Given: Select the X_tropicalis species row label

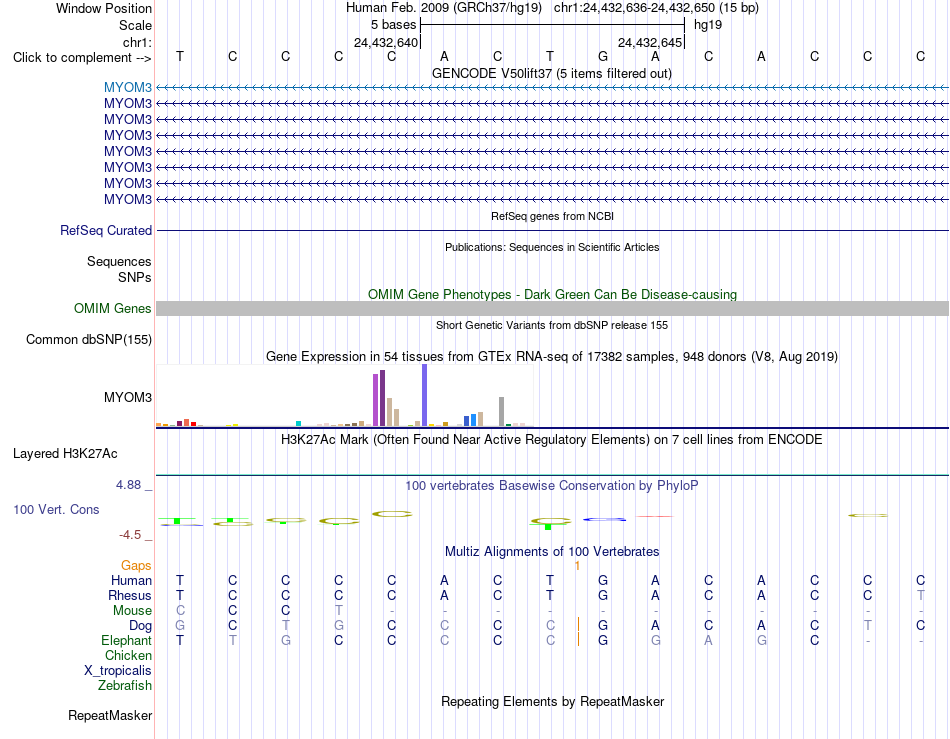Looking at the screenshot, I should (x=118, y=671).
